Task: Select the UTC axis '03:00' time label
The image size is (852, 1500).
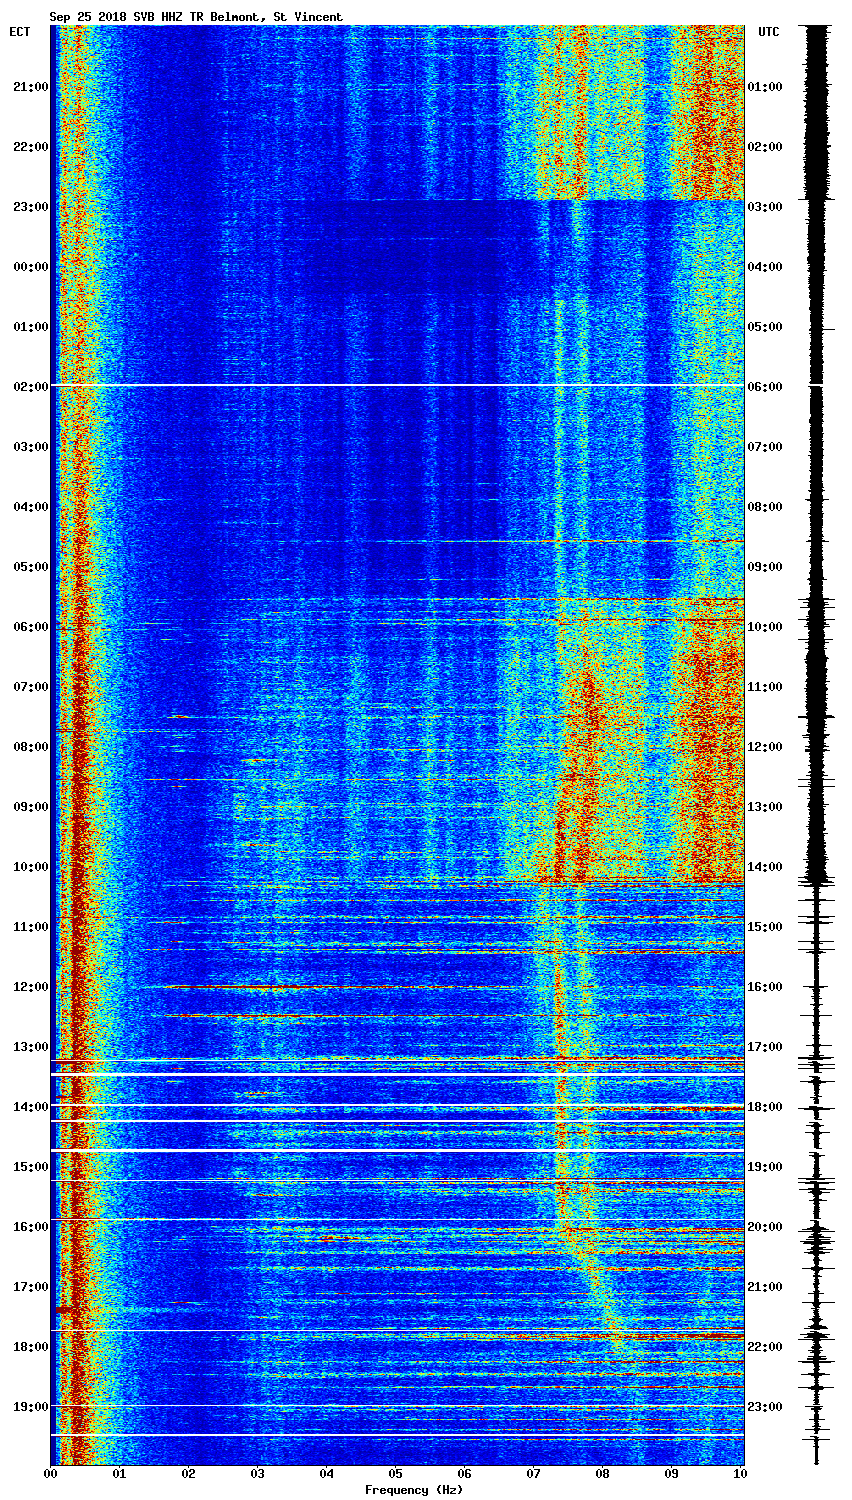Action: pos(765,207)
